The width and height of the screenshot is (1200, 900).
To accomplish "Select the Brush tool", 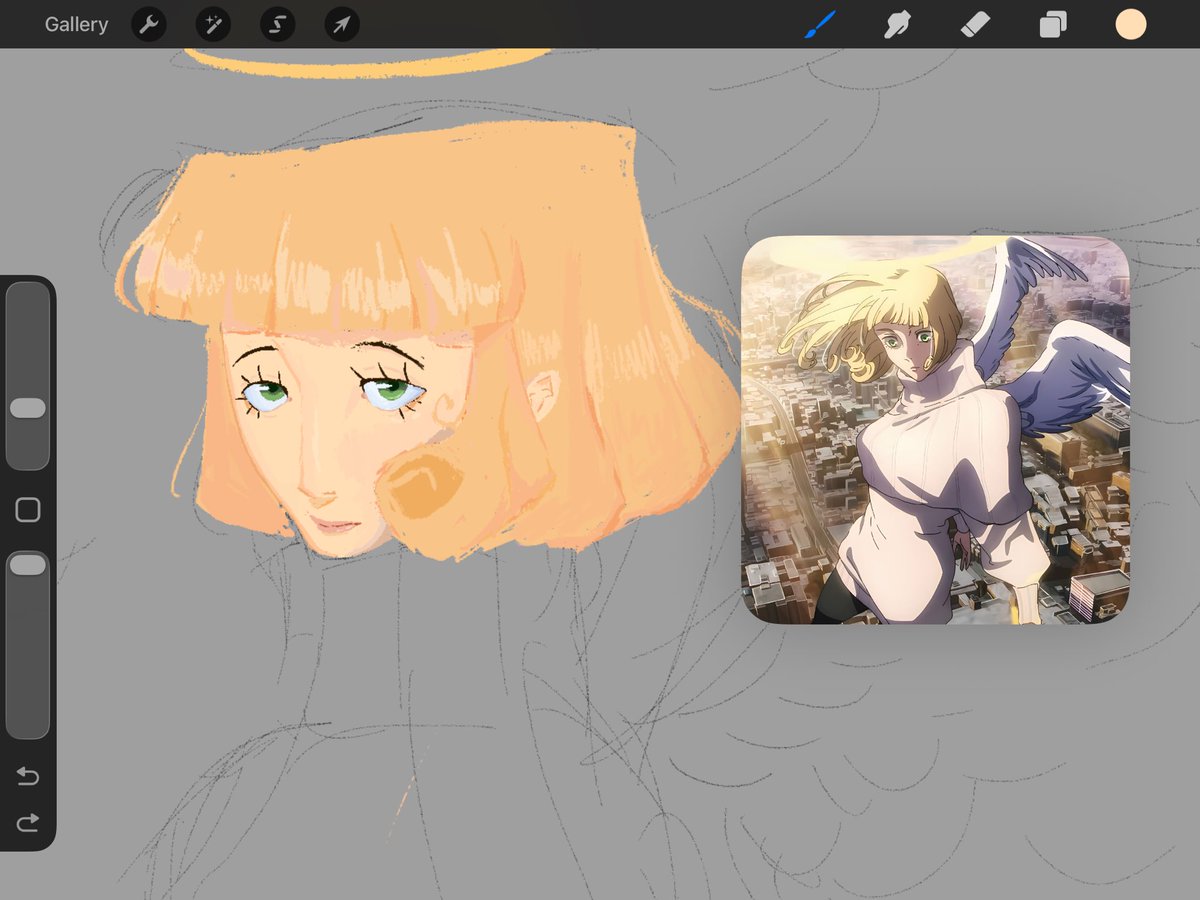I will click(820, 24).
